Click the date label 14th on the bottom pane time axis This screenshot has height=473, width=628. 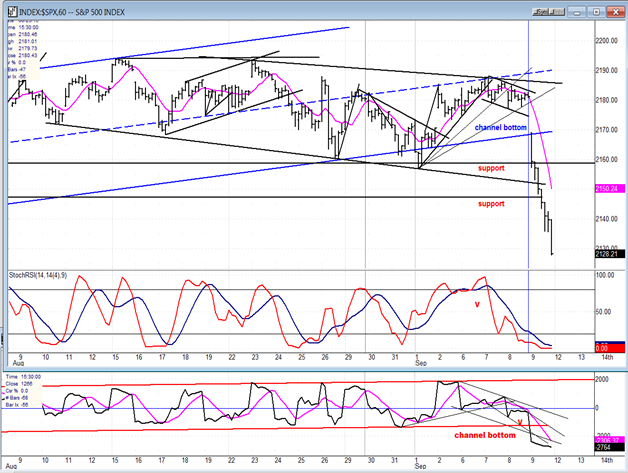point(607,460)
